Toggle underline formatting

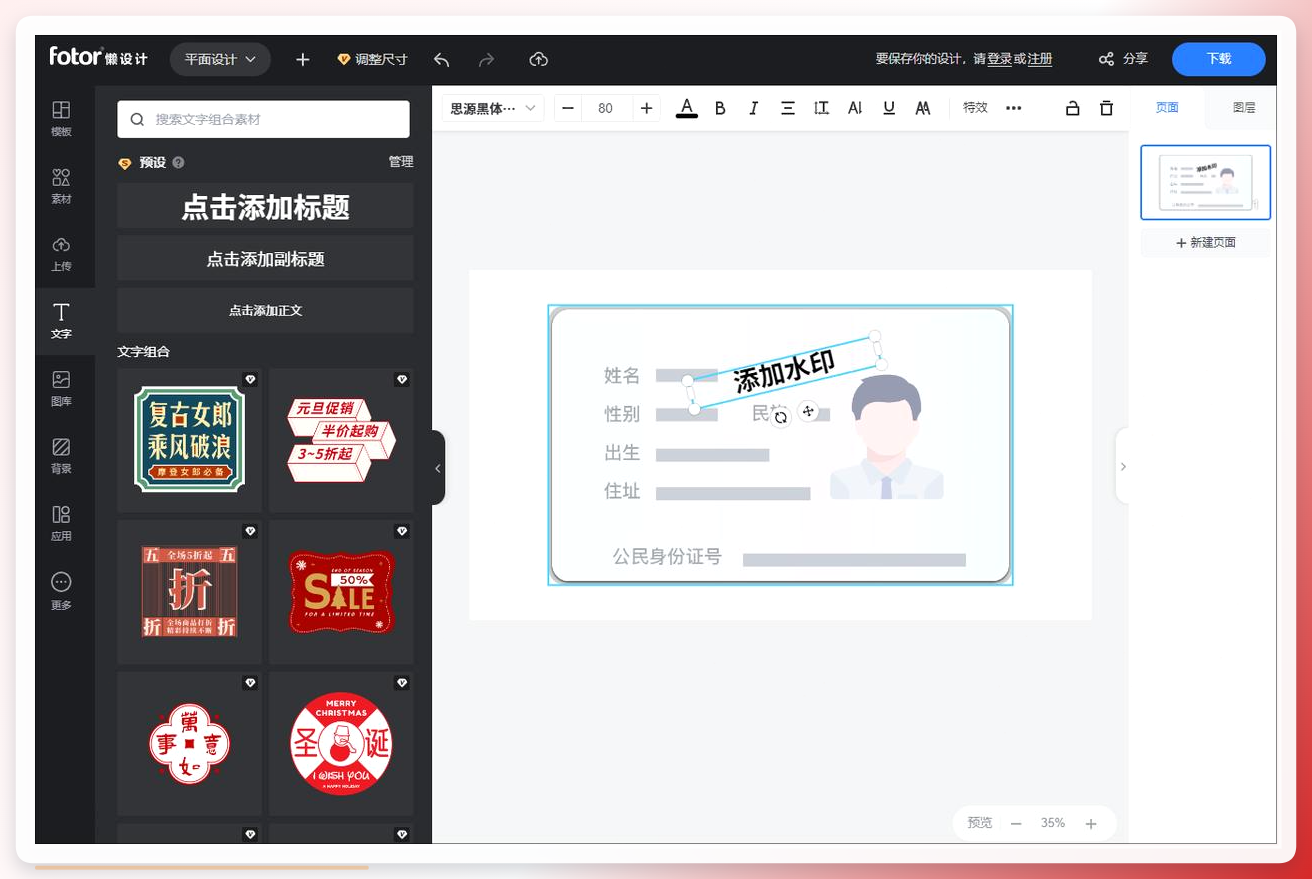(889, 108)
